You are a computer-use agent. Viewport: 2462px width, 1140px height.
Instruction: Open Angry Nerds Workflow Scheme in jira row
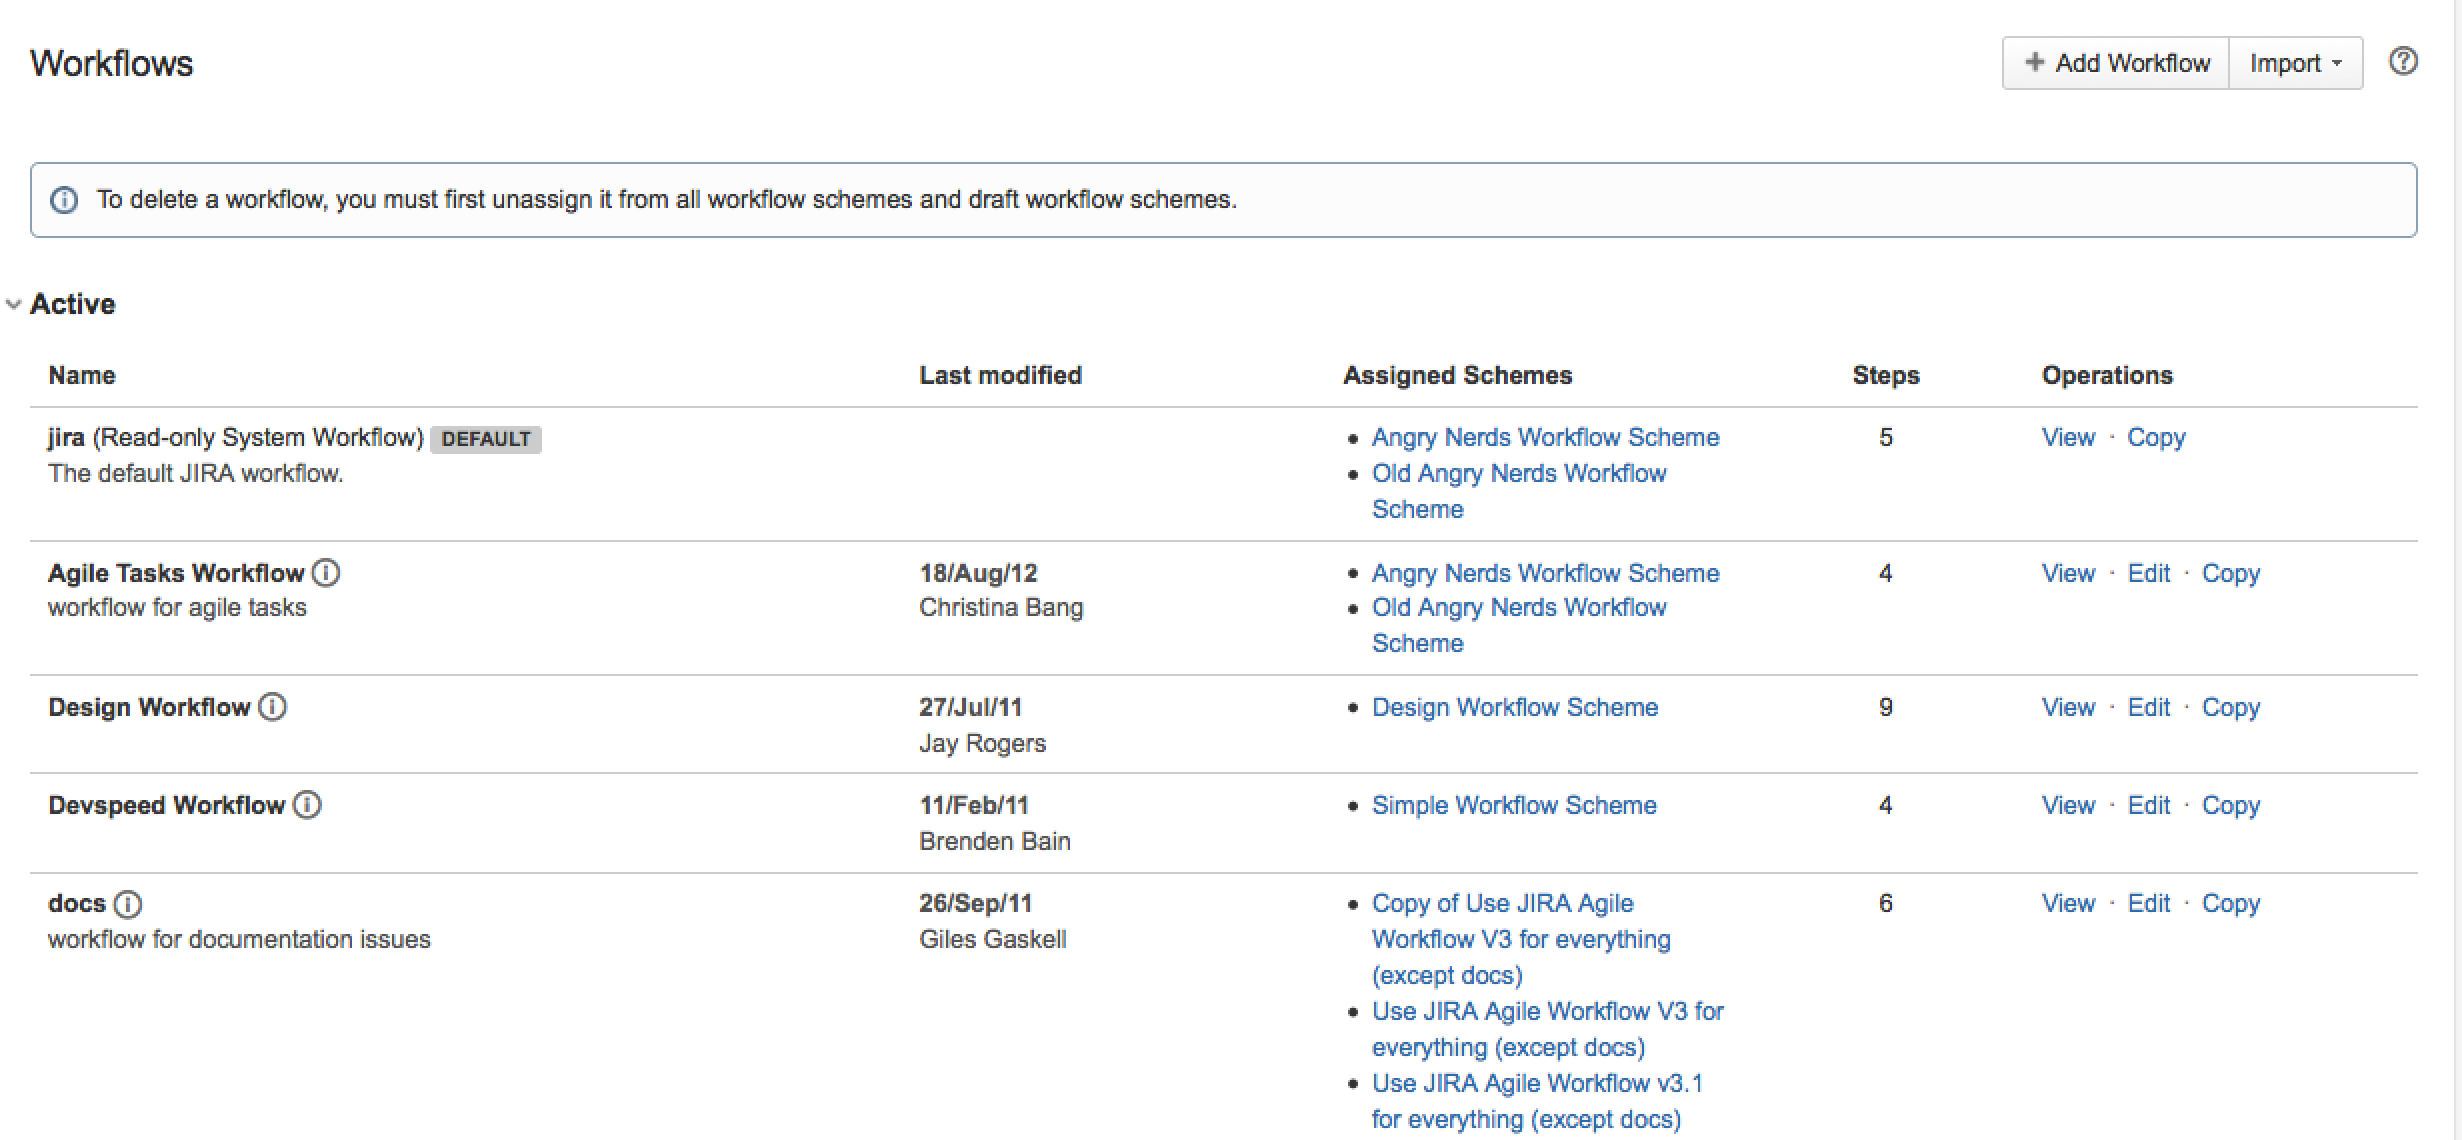pyautogui.click(x=1545, y=438)
